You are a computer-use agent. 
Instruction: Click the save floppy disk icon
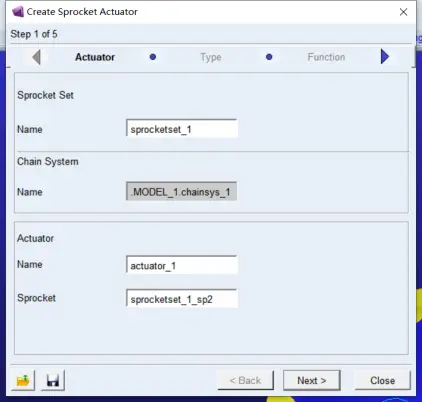[x=53, y=380]
